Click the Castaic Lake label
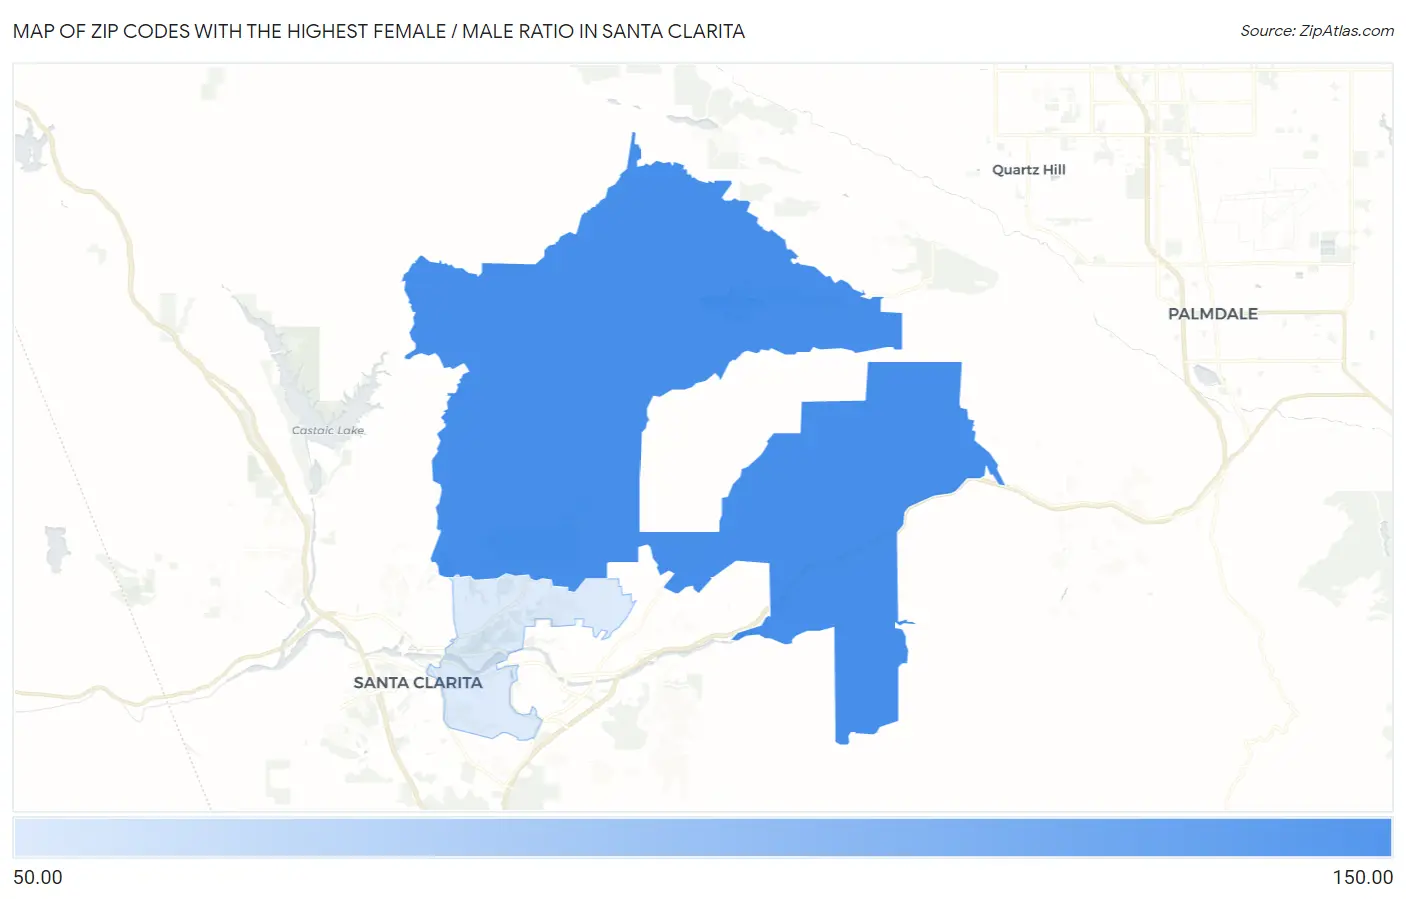1406x899 pixels. click(328, 431)
